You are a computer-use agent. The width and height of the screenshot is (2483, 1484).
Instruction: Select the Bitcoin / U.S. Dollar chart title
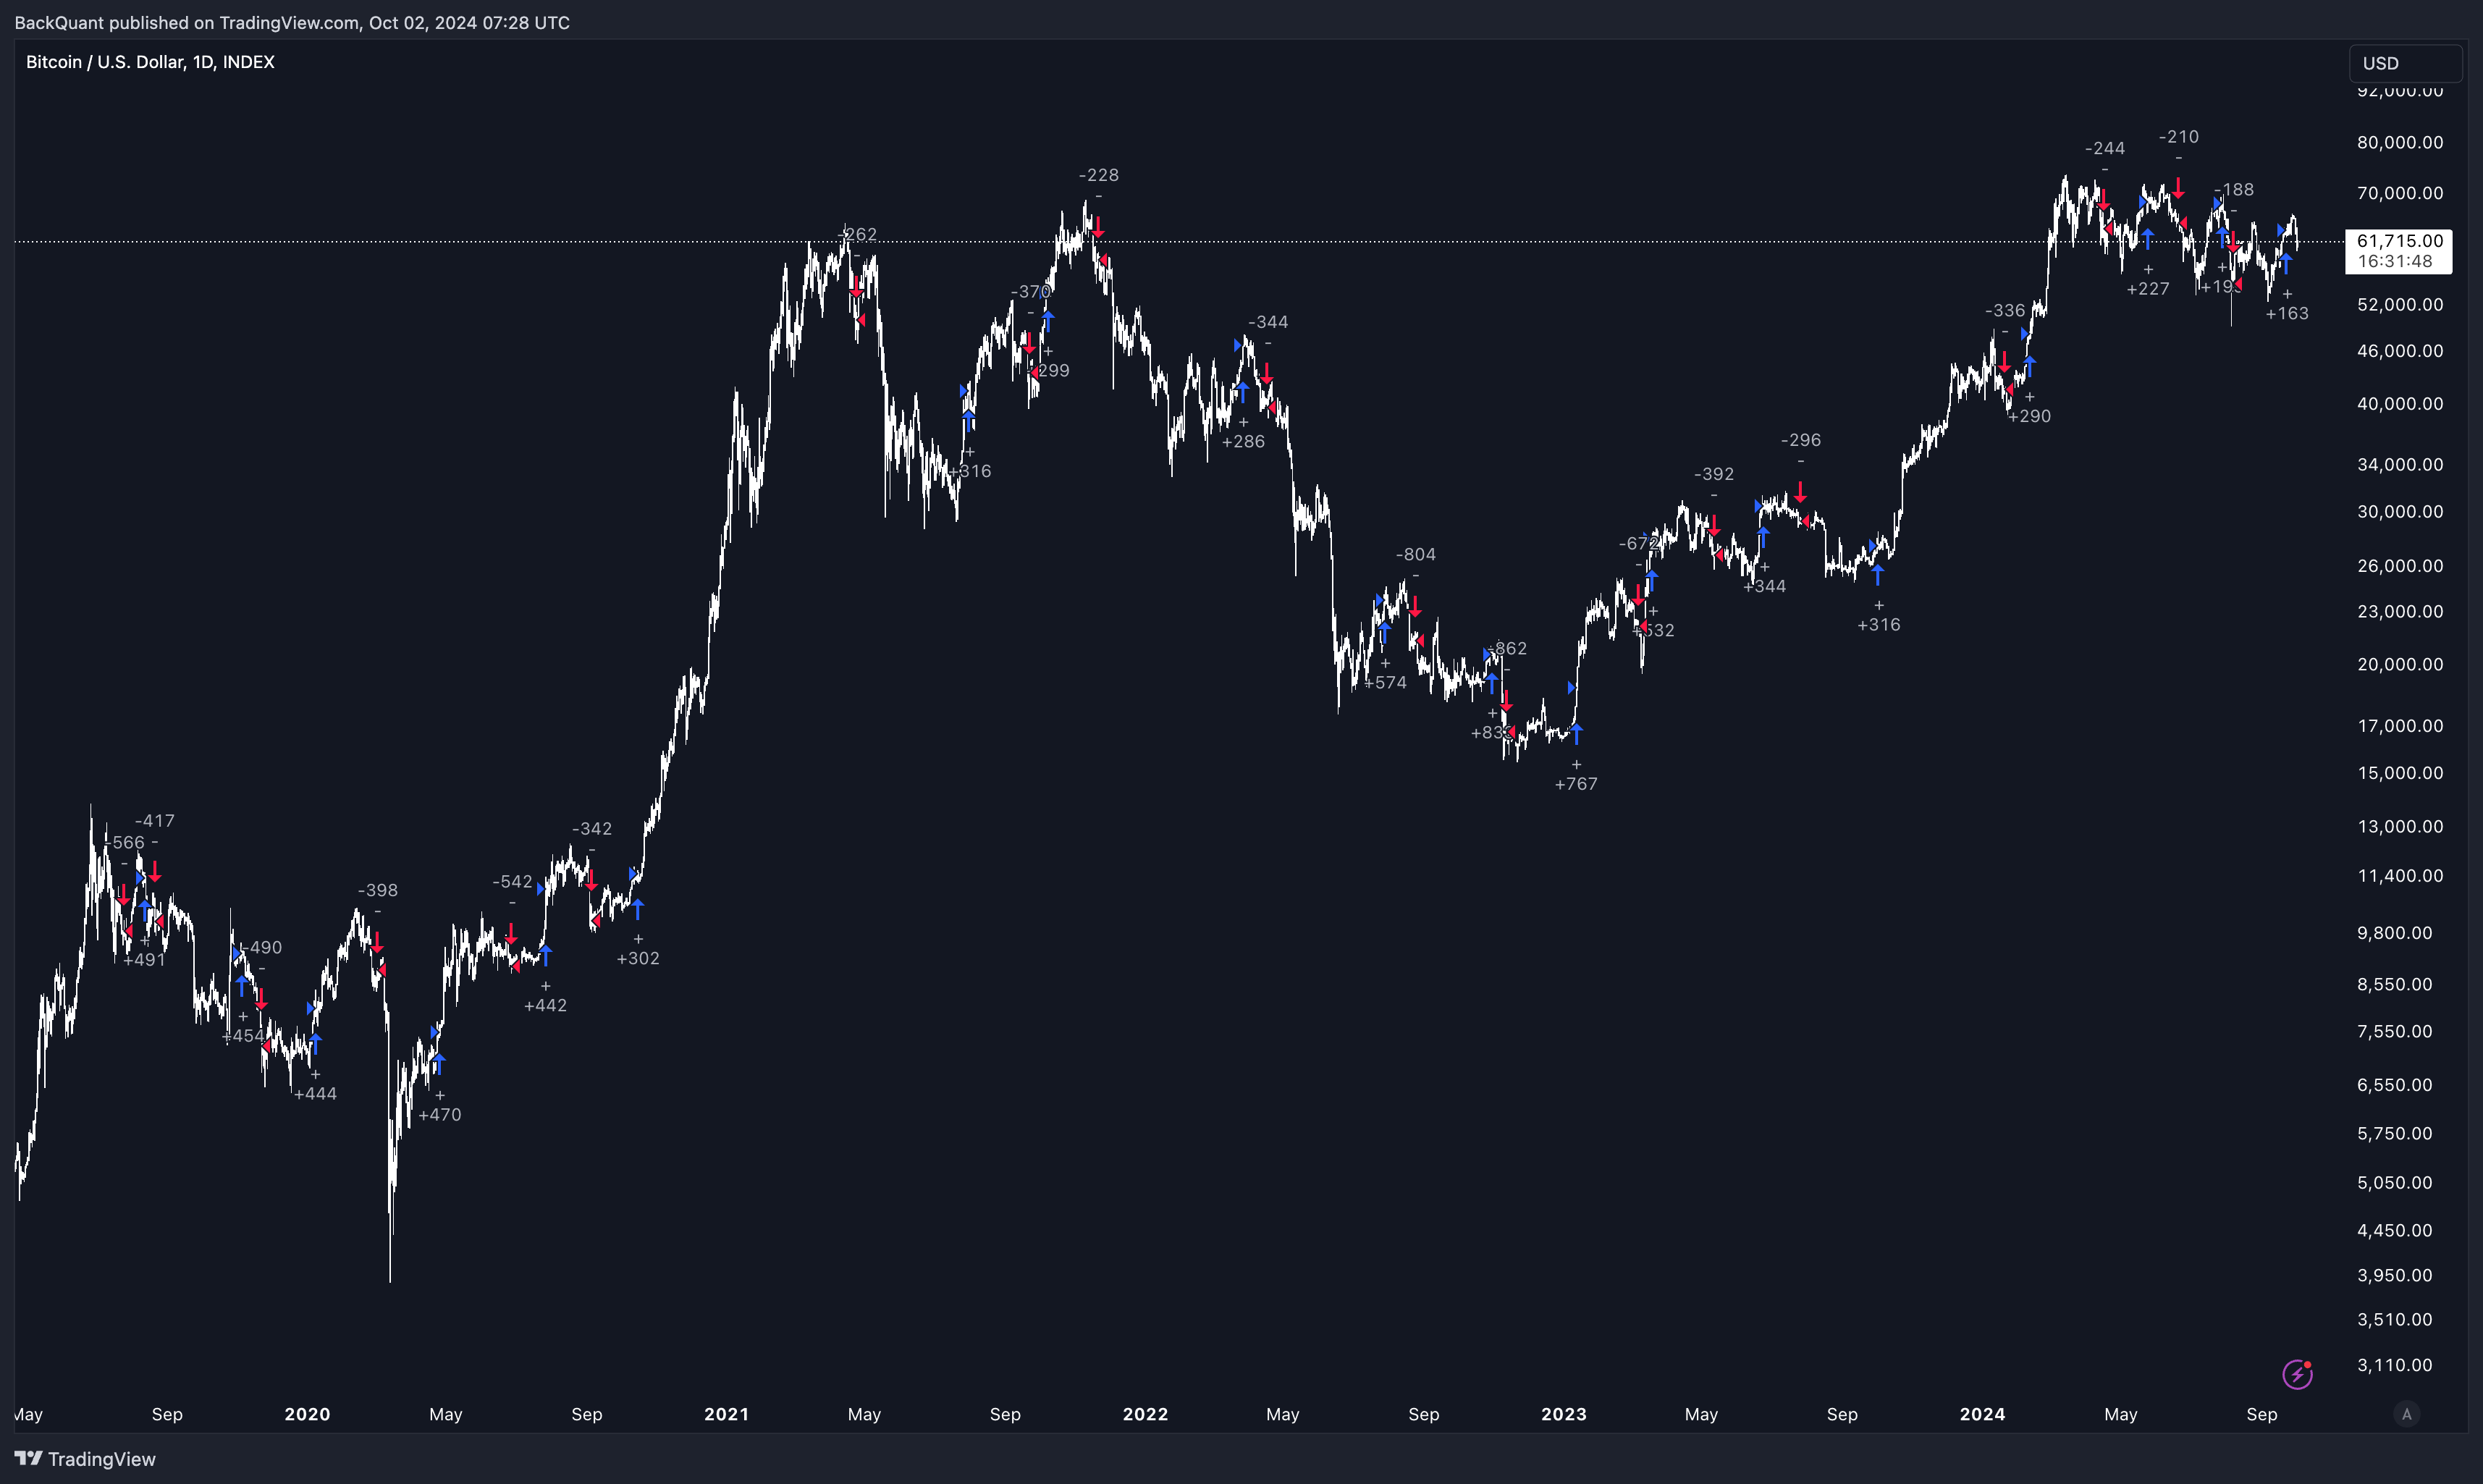click(150, 62)
